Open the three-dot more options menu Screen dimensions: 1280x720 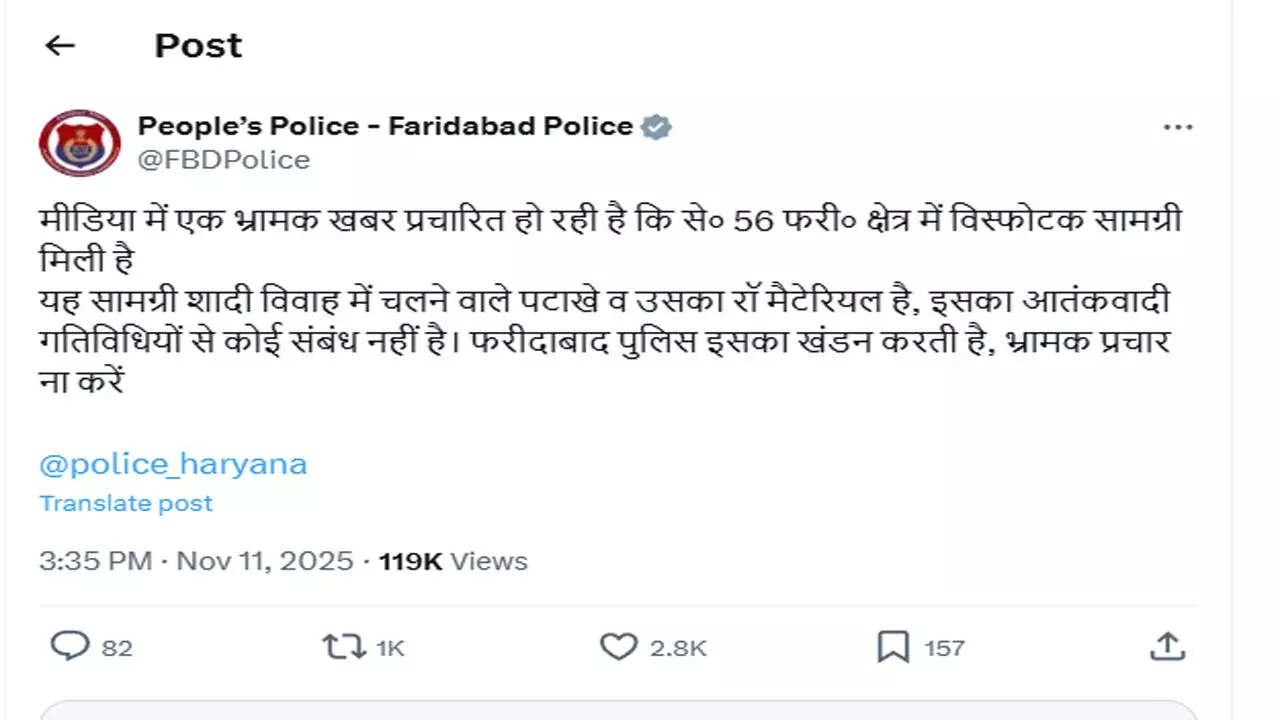(x=1178, y=128)
